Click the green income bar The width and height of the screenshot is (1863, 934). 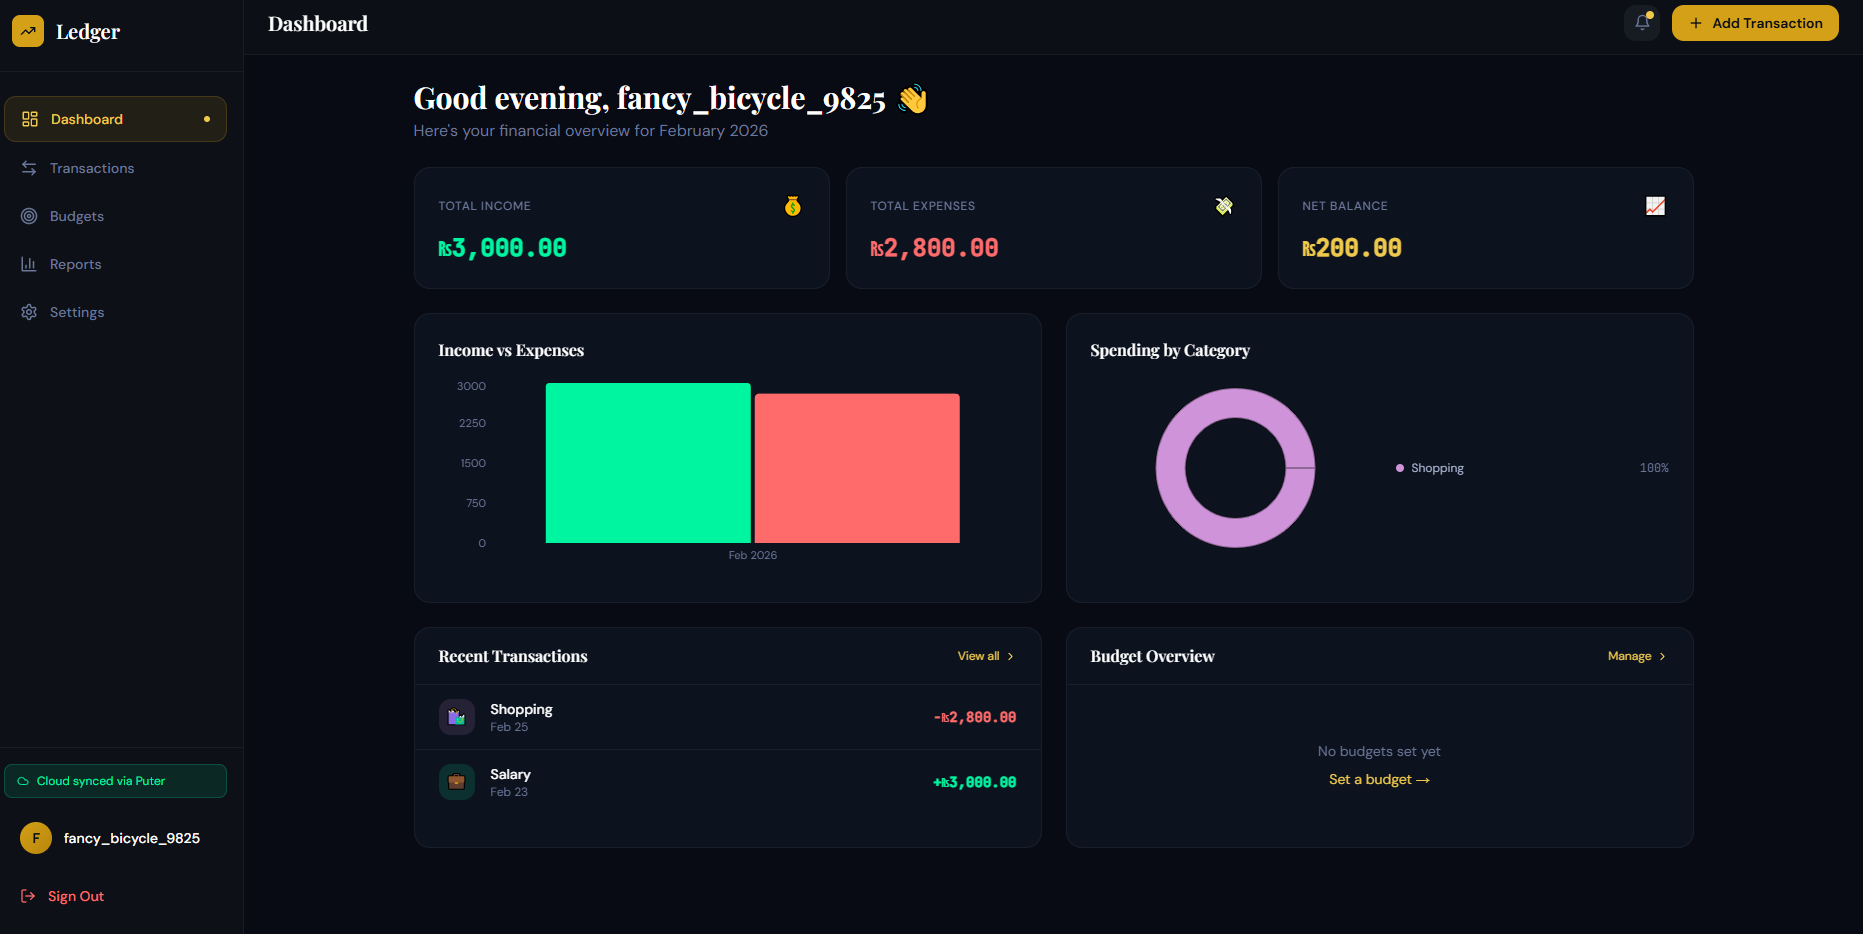pyautogui.click(x=648, y=463)
